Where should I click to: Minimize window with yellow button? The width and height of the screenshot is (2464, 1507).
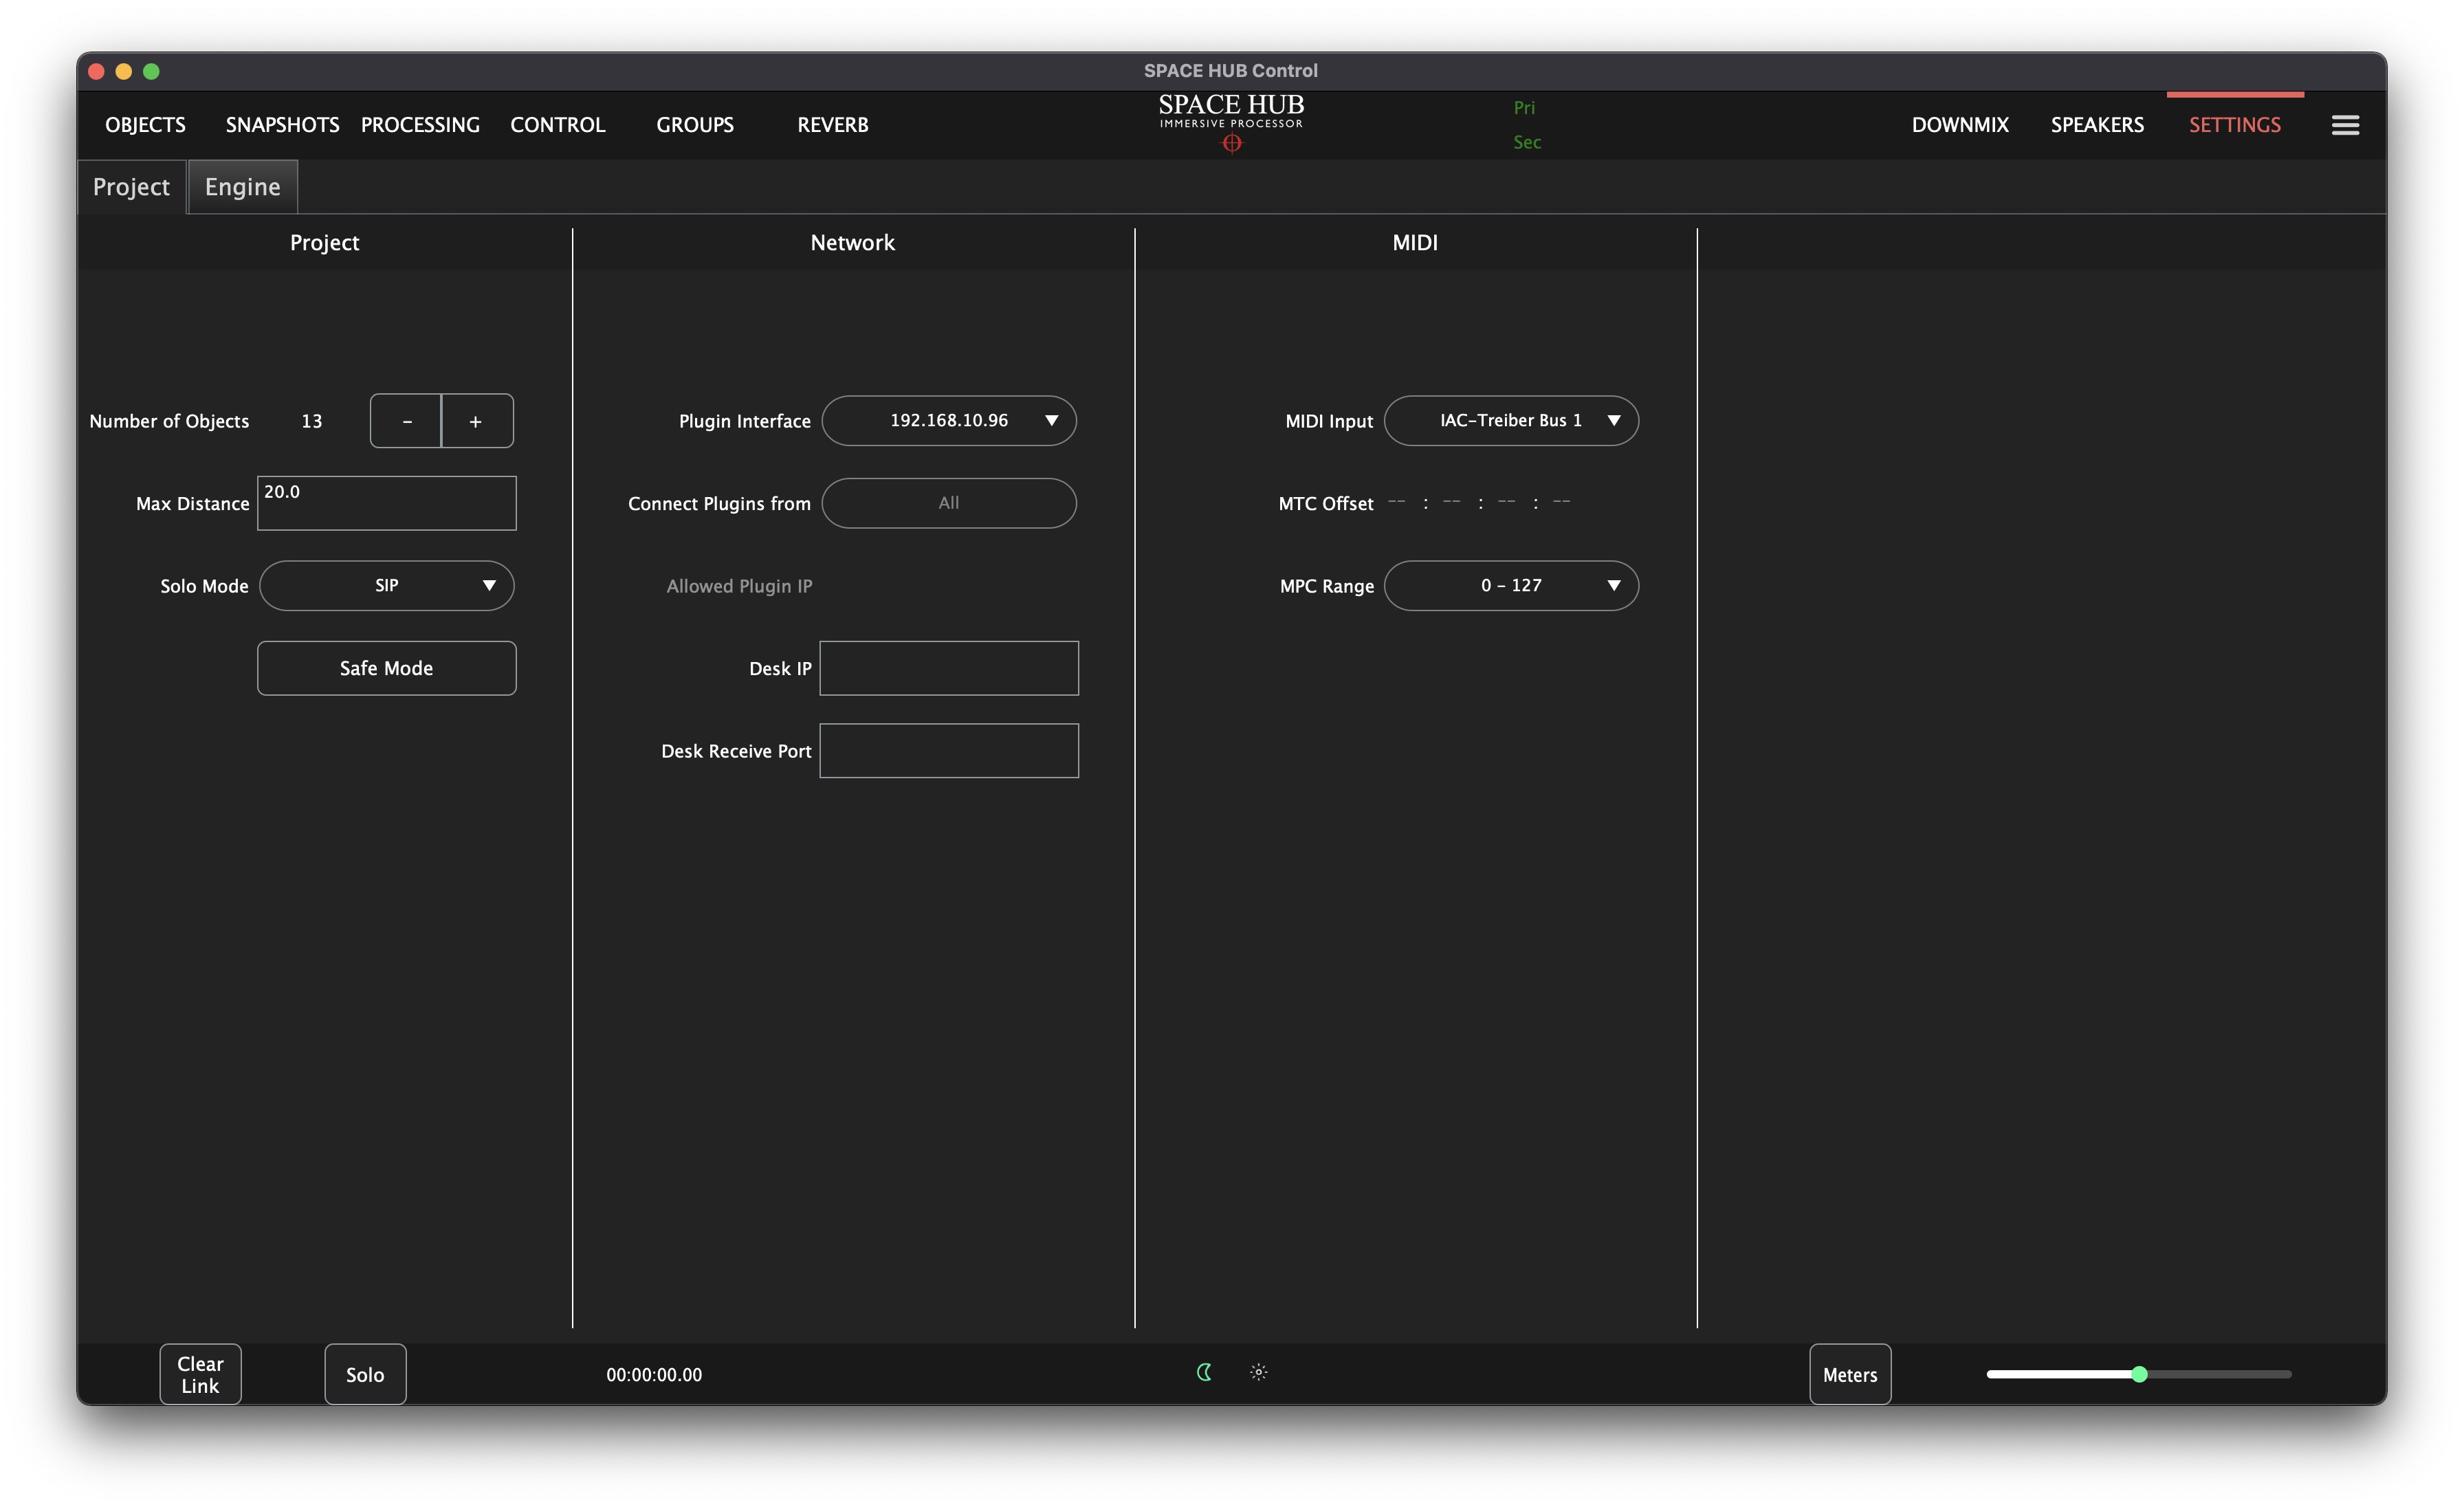coord(124,71)
